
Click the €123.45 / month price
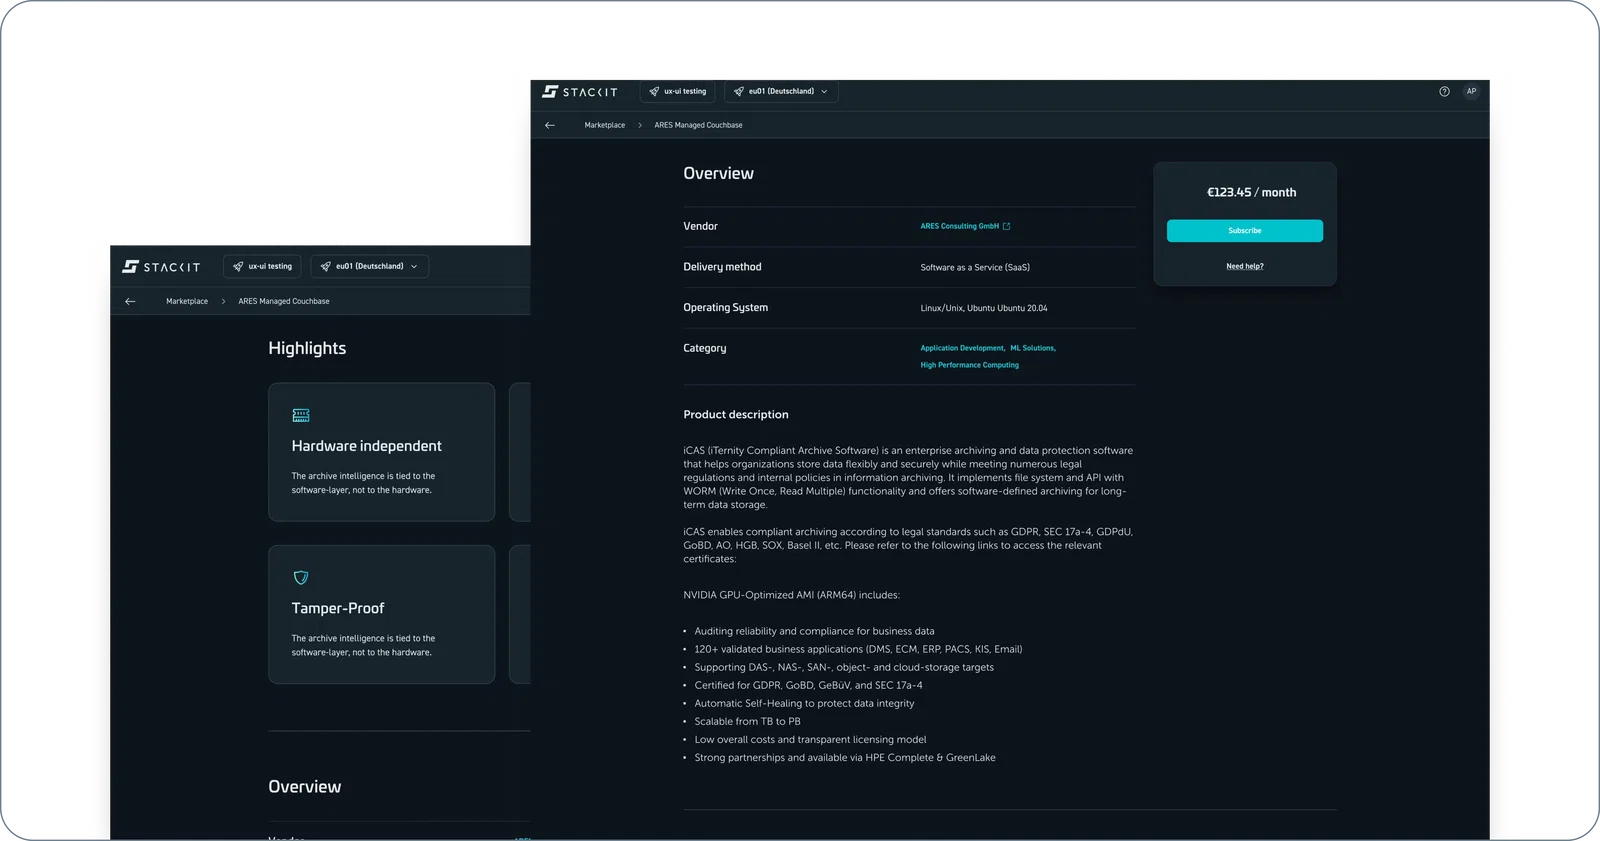click(x=1251, y=192)
